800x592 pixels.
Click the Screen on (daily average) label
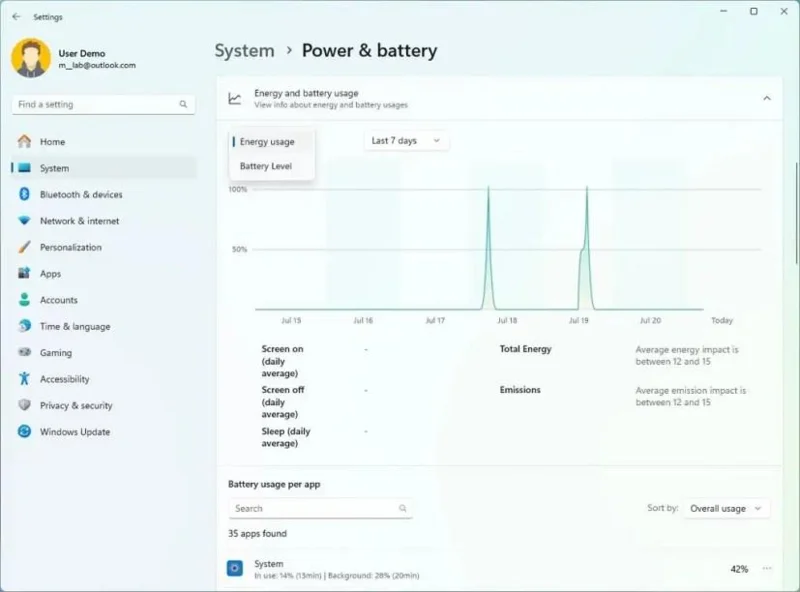click(282, 361)
